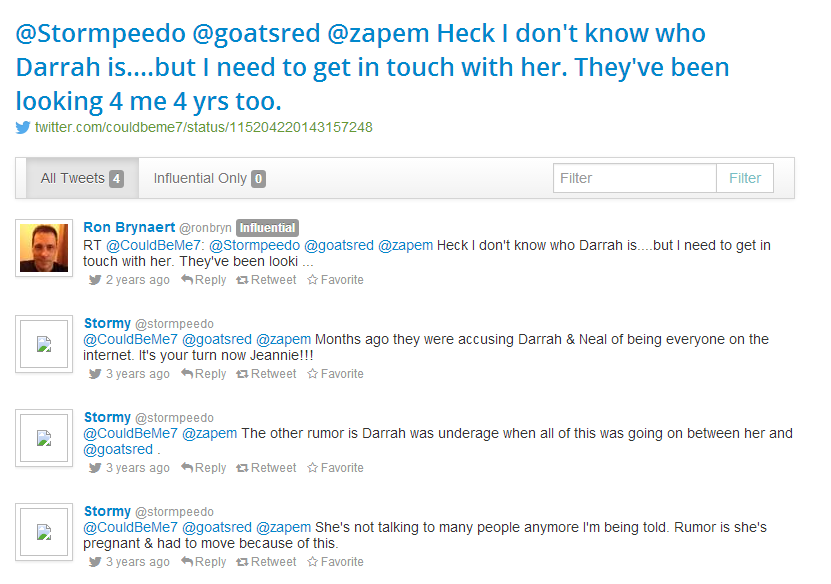Open @zapem mention in 'other rumor' tweet
Image resolution: width=831 pixels, height=584 pixels.
(210, 433)
